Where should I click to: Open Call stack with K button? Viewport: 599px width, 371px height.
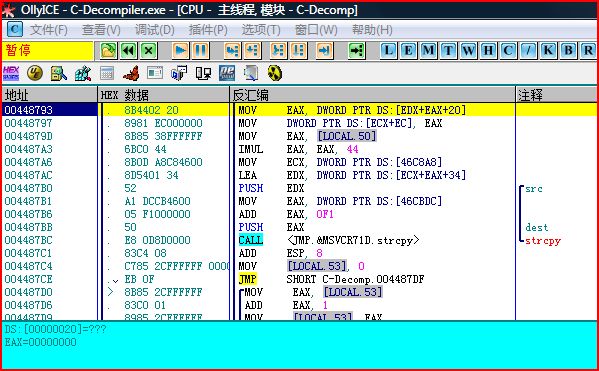point(548,50)
